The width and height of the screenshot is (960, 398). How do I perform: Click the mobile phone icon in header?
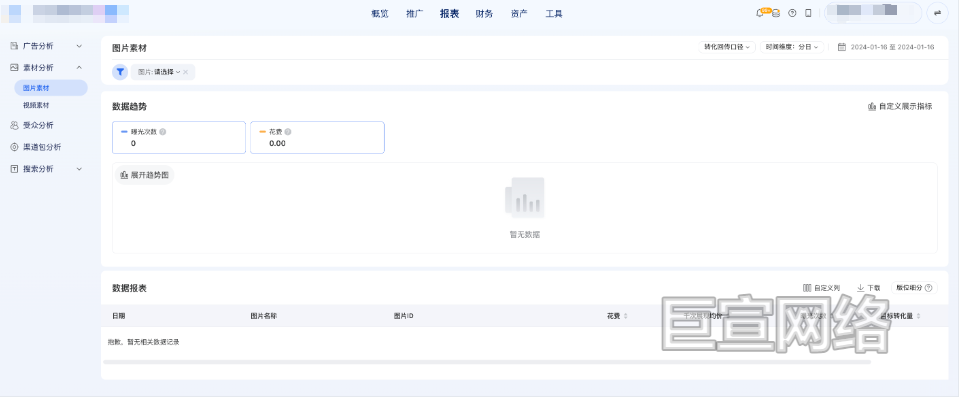click(808, 13)
